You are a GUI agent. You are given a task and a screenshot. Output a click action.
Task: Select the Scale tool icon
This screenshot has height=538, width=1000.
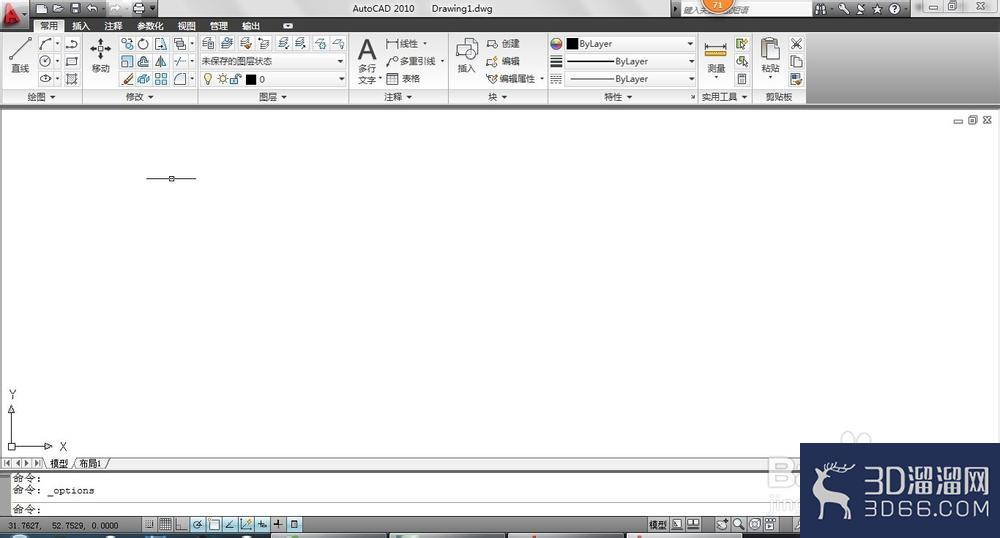[x=128, y=61]
